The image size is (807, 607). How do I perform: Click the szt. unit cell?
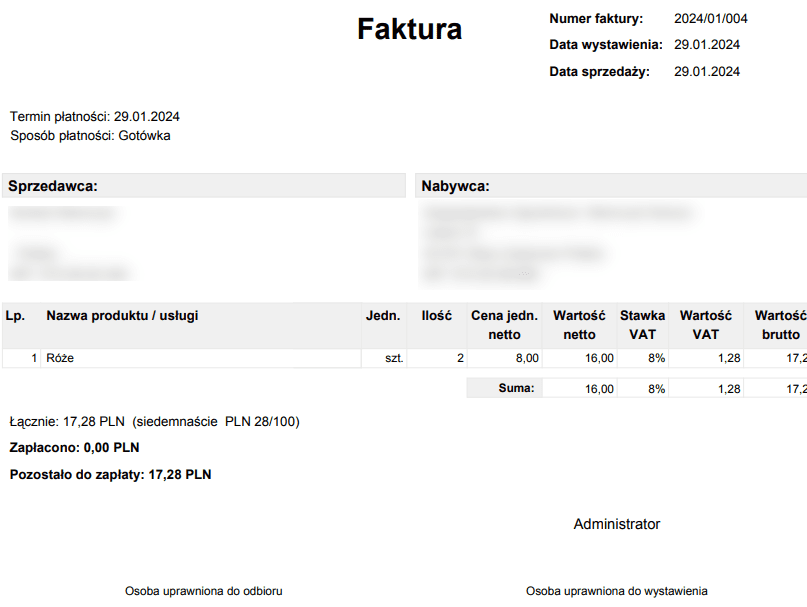[394, 358]
